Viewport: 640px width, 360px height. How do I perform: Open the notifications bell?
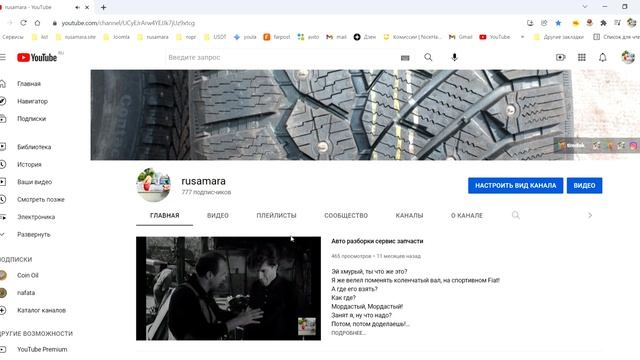pyautogui.click(x=602, y=58)
